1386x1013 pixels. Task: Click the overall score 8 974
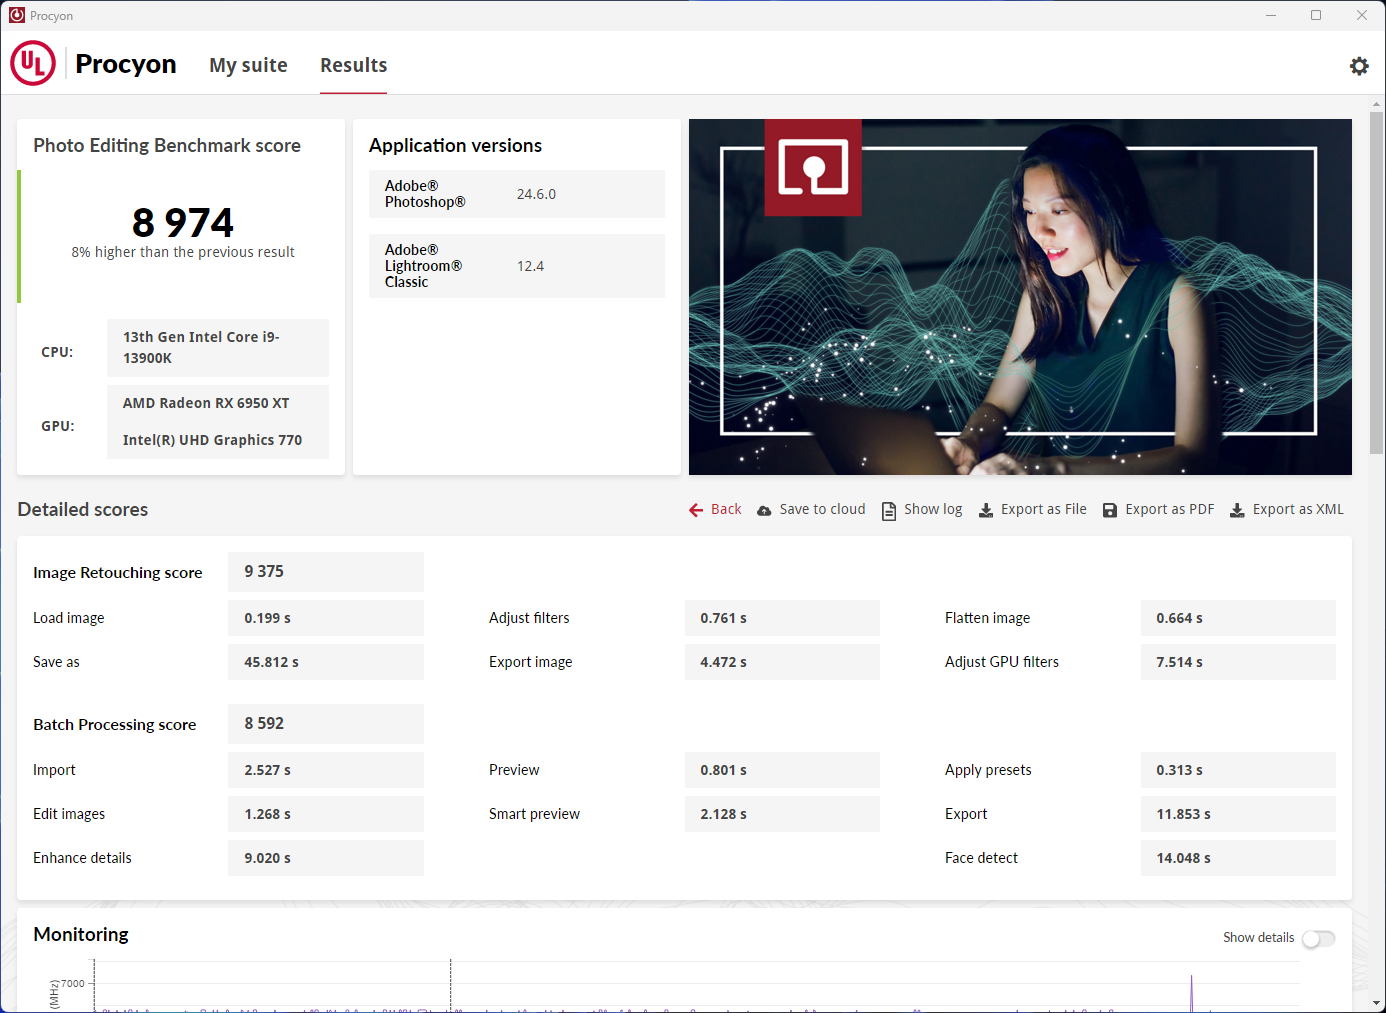coord(183,222)
